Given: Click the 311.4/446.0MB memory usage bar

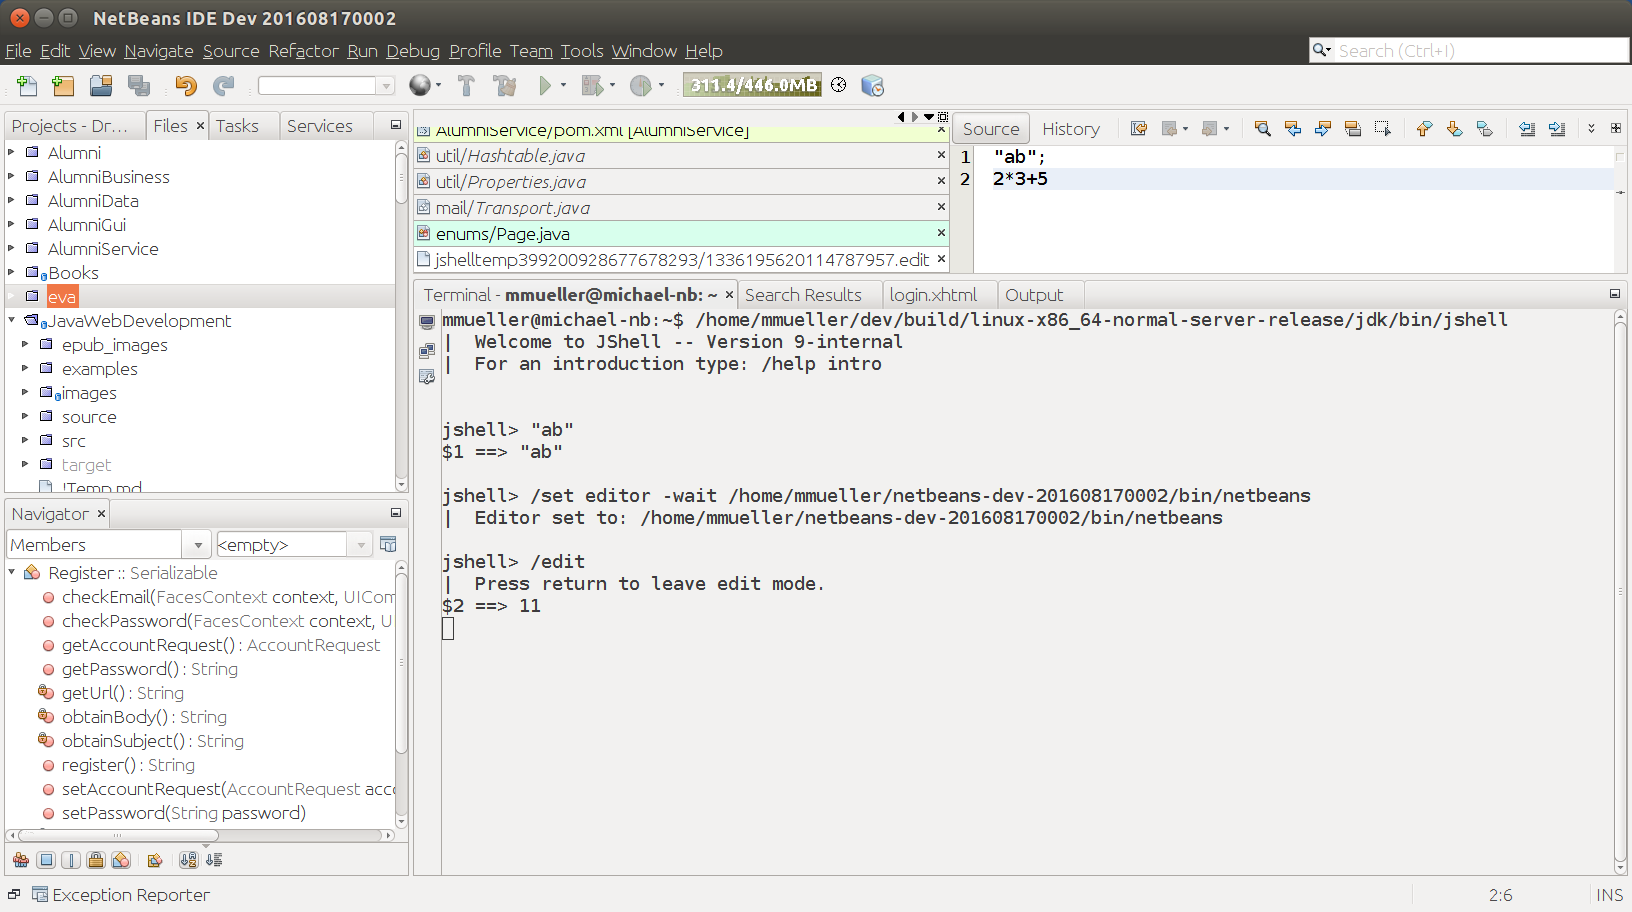Looking at the screenshot, I should [752, 85].
